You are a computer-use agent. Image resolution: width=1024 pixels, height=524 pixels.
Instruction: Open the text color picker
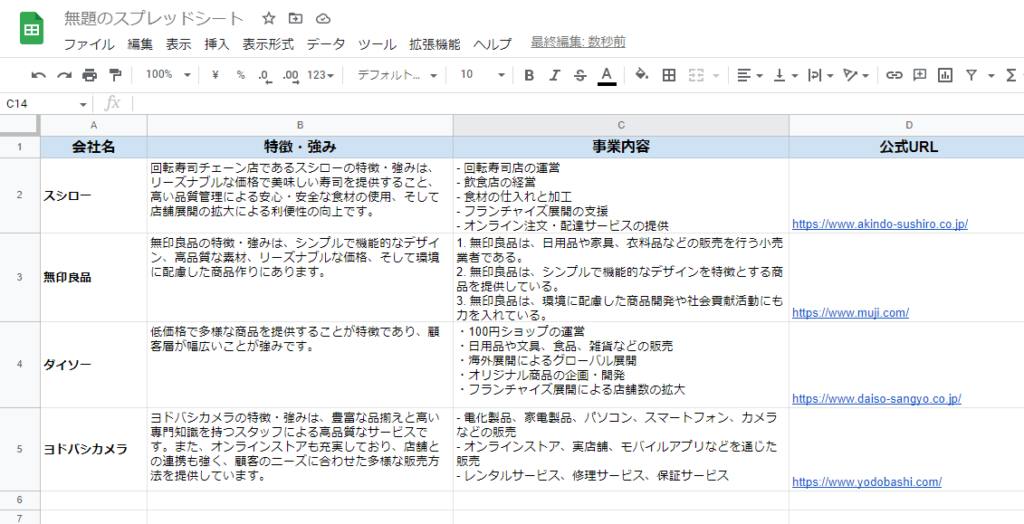[607, 75]
